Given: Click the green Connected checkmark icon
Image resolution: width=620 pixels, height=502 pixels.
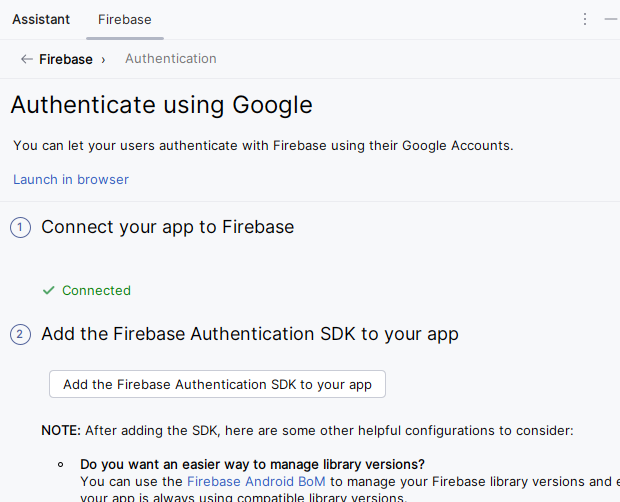Looking at the screenshot, I should [48, 290].
